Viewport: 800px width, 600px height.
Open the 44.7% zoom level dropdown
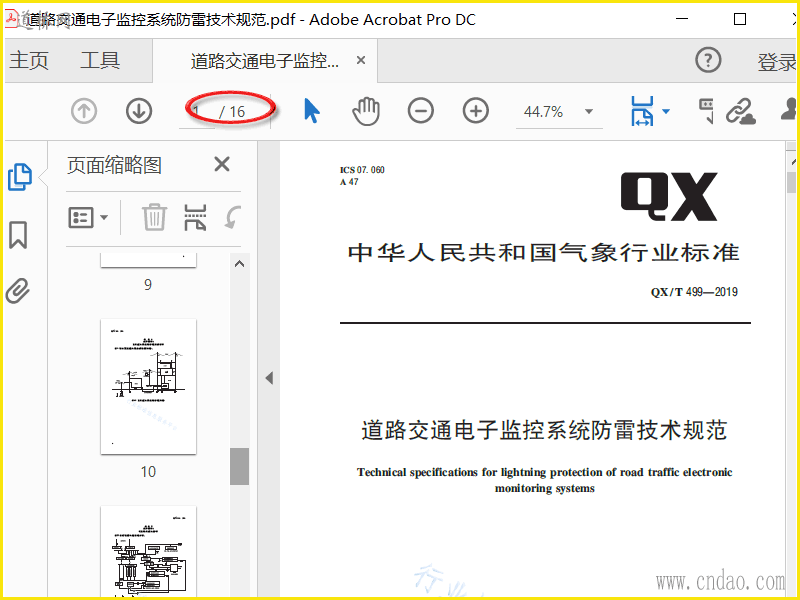(x=589, y=111)
